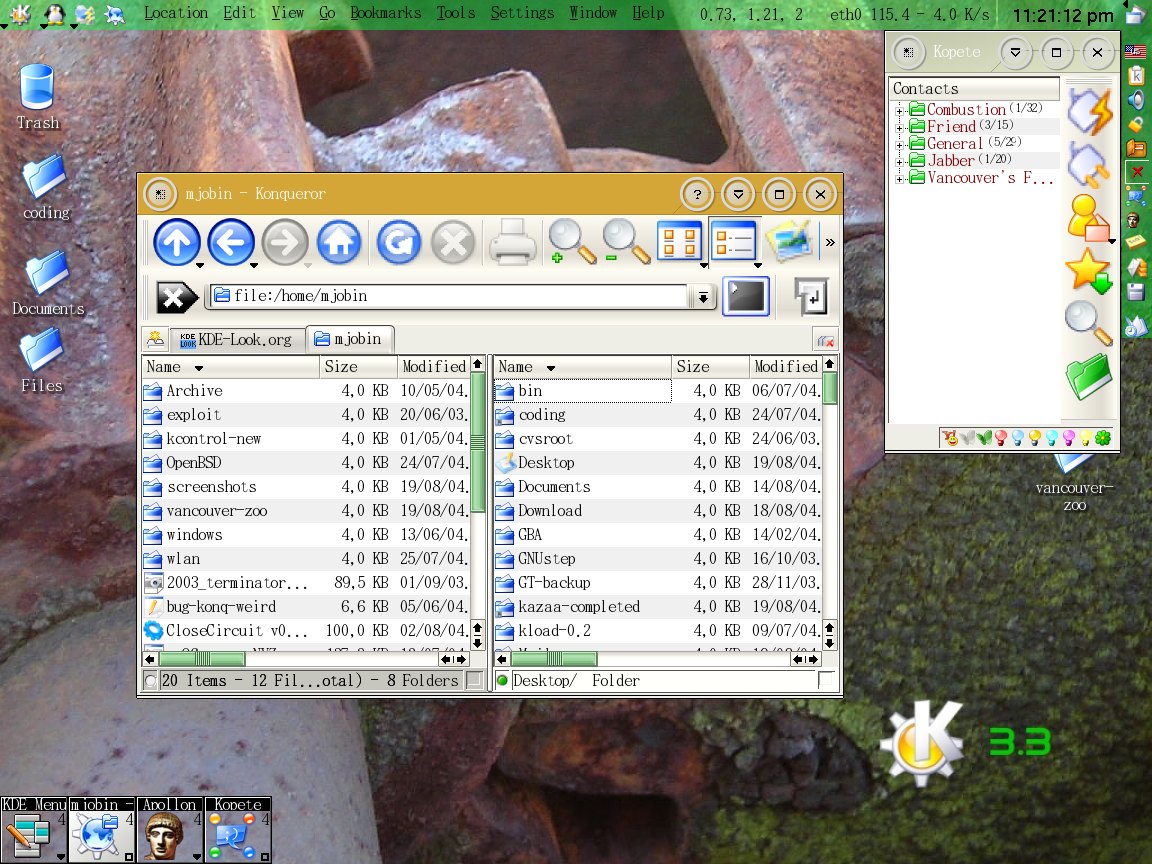
Task: Go to the Home folder in Konqueror
Action: [339, 242]
